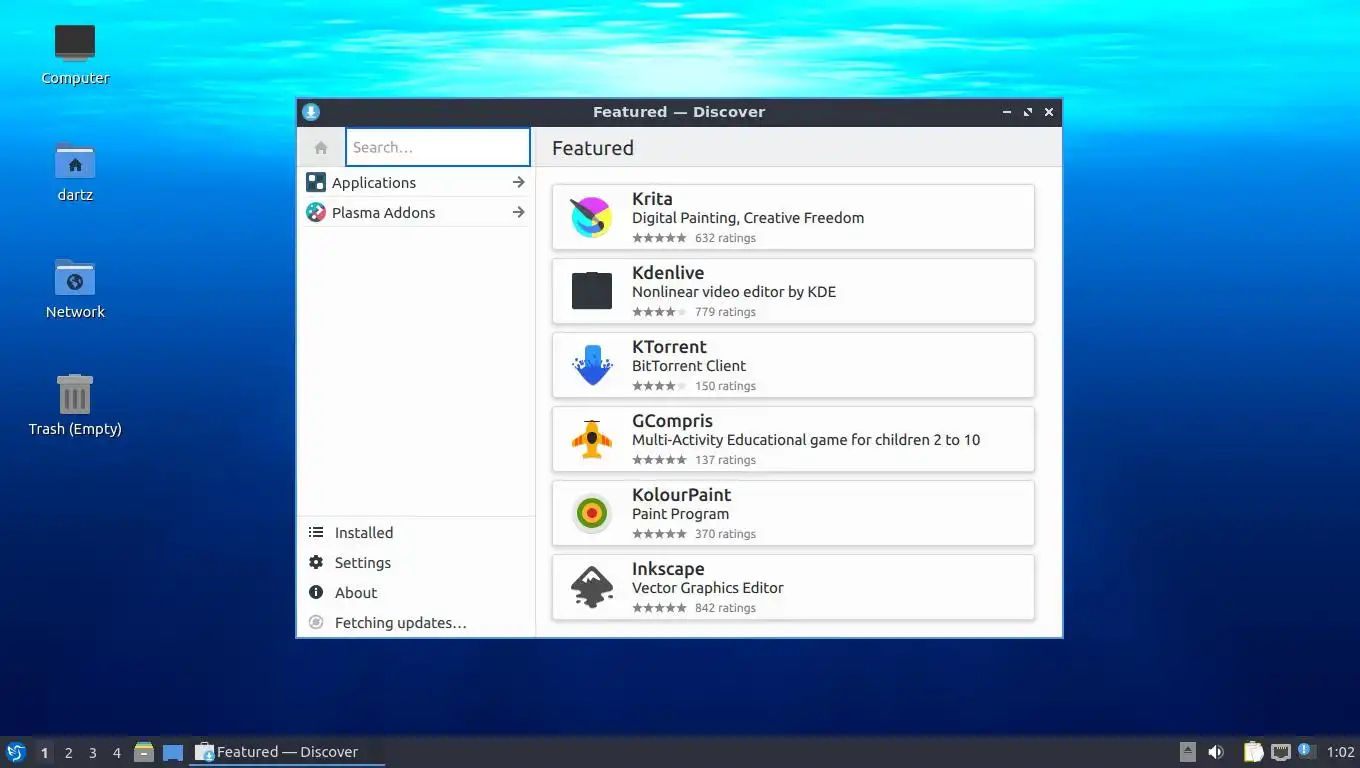The width and height of the screenshot is (1360, 768).
Task: Click the wired network tray icon
Action: (1281, 752)
